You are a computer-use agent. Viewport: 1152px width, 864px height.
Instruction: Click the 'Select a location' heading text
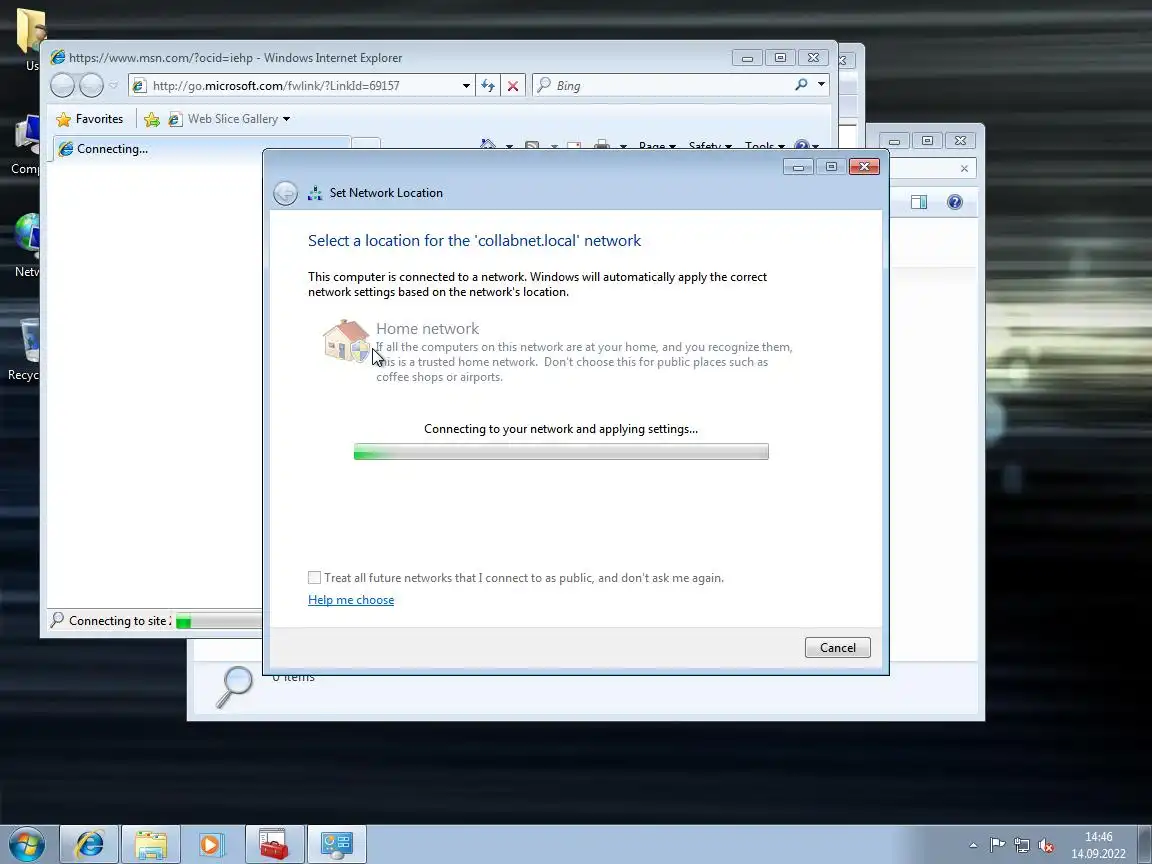(x=475, y=240)
